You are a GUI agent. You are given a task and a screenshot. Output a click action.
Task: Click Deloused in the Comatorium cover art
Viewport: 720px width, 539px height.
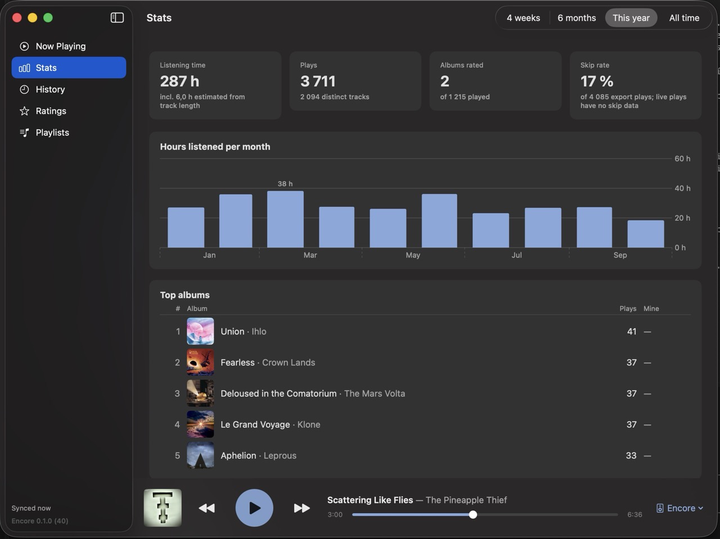(200, 393)
